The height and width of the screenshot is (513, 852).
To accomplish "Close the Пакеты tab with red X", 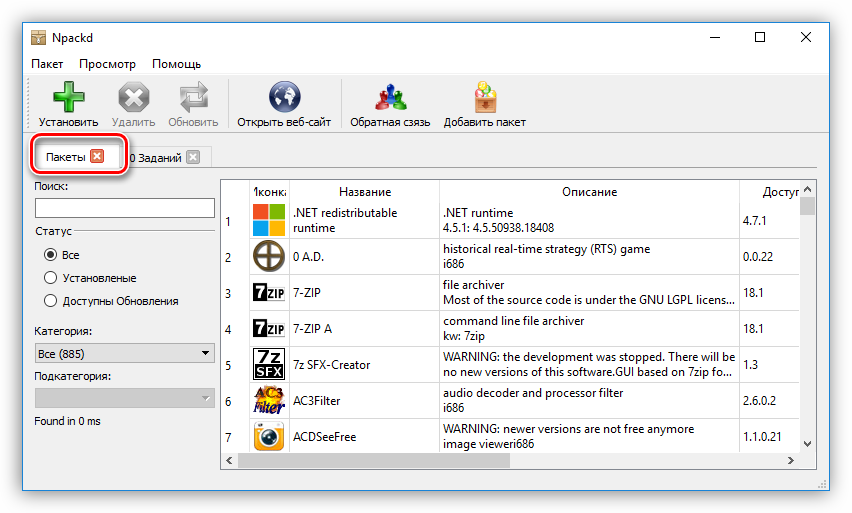I will 97,156.
